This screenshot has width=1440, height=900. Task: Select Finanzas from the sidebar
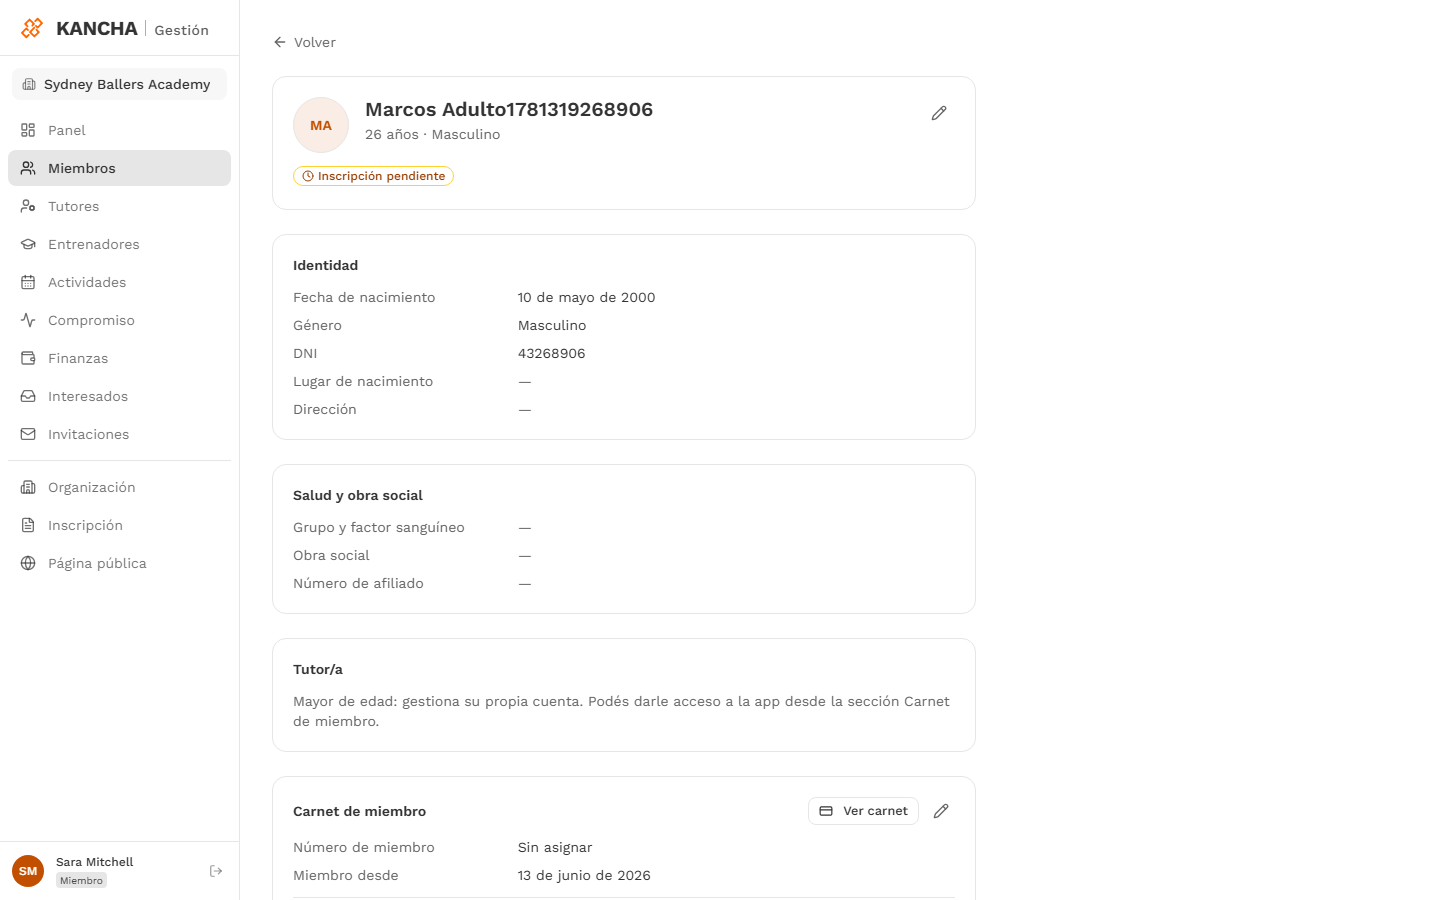coord(119,358)
